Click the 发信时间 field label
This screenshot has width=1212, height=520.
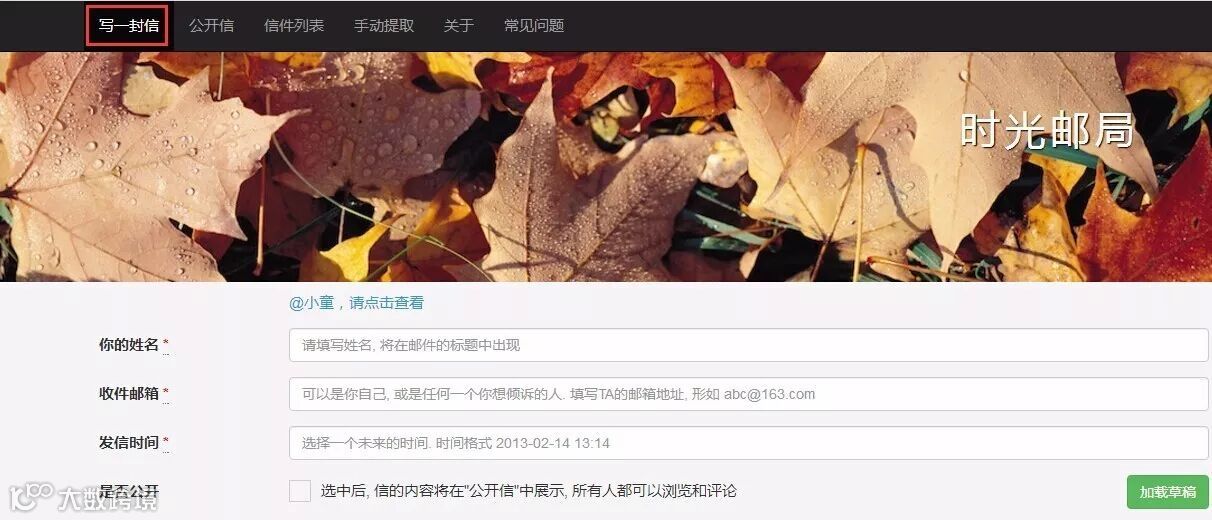pyautogui.click(x=129, y=443)
